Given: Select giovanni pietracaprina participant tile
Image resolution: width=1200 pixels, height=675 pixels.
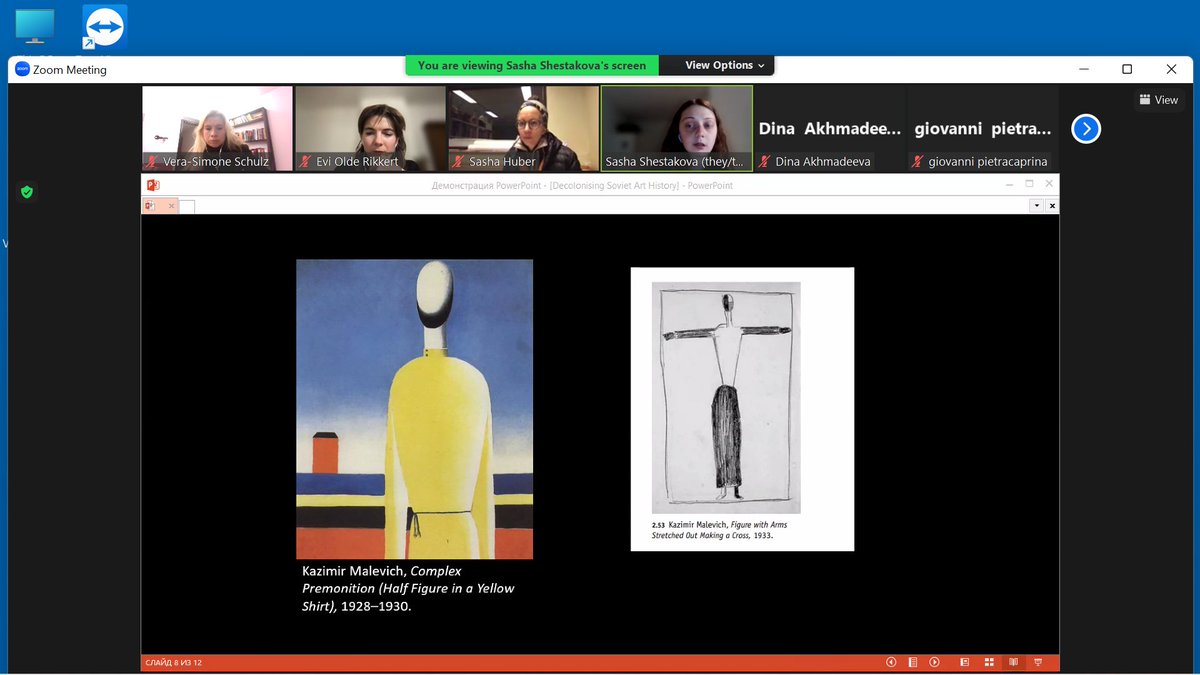Looking at the screenshot, I should pos(982,128).
